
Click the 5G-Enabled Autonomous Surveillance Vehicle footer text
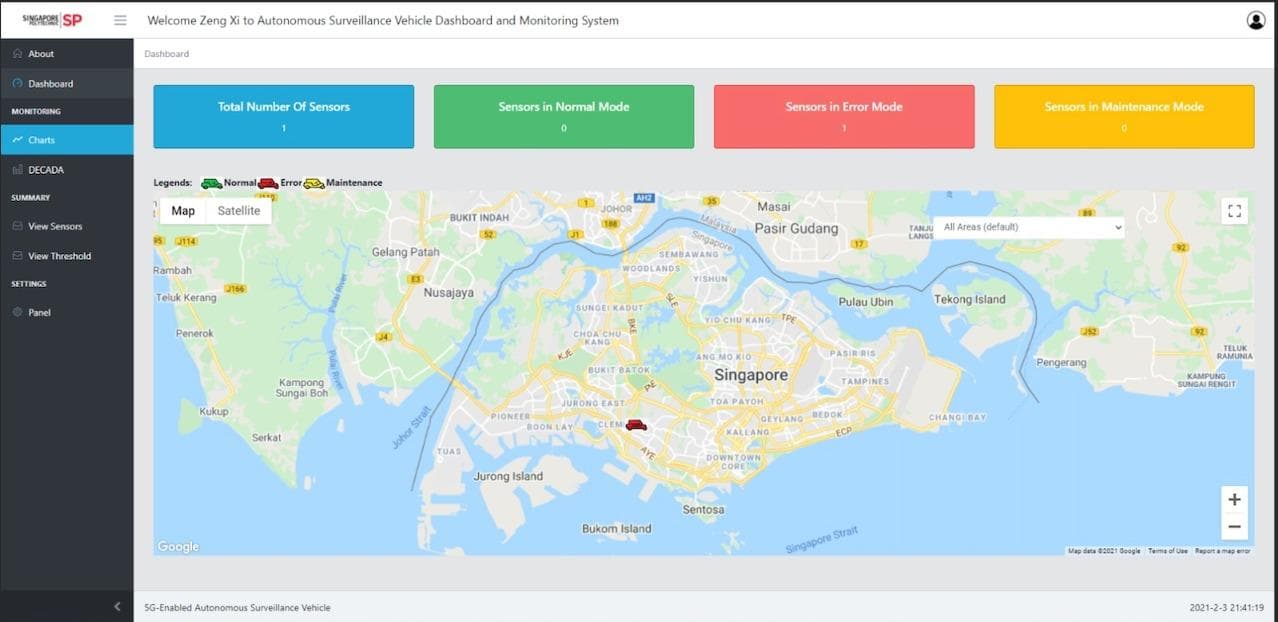coord(237,607)
